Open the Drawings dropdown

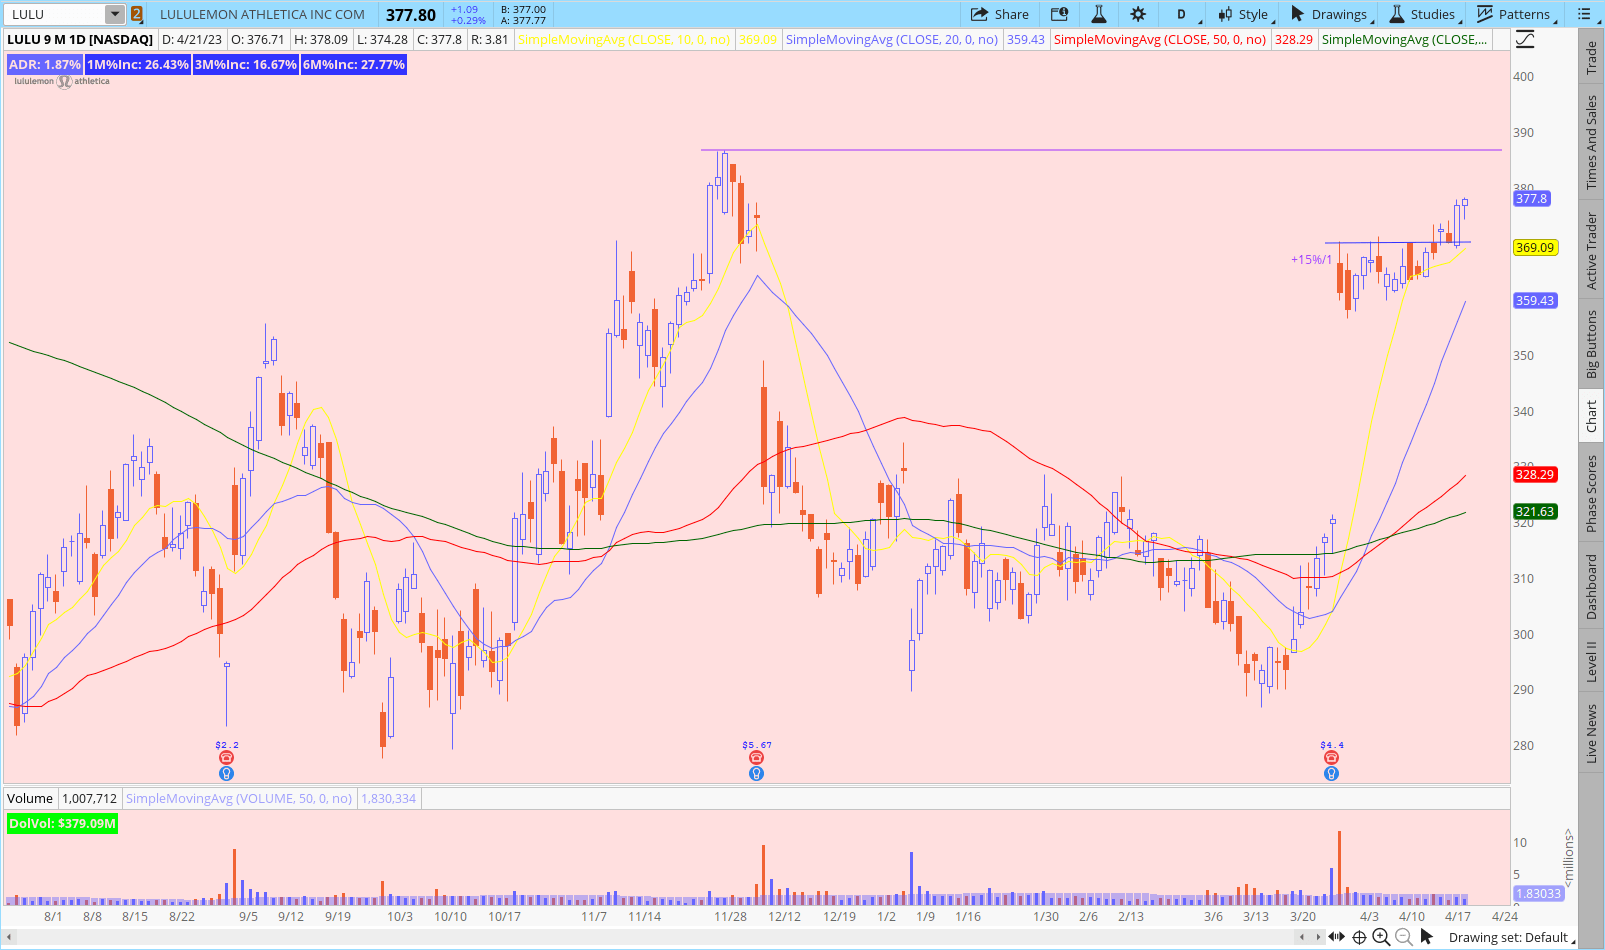pyautogui.click(x=1333, y=14)
